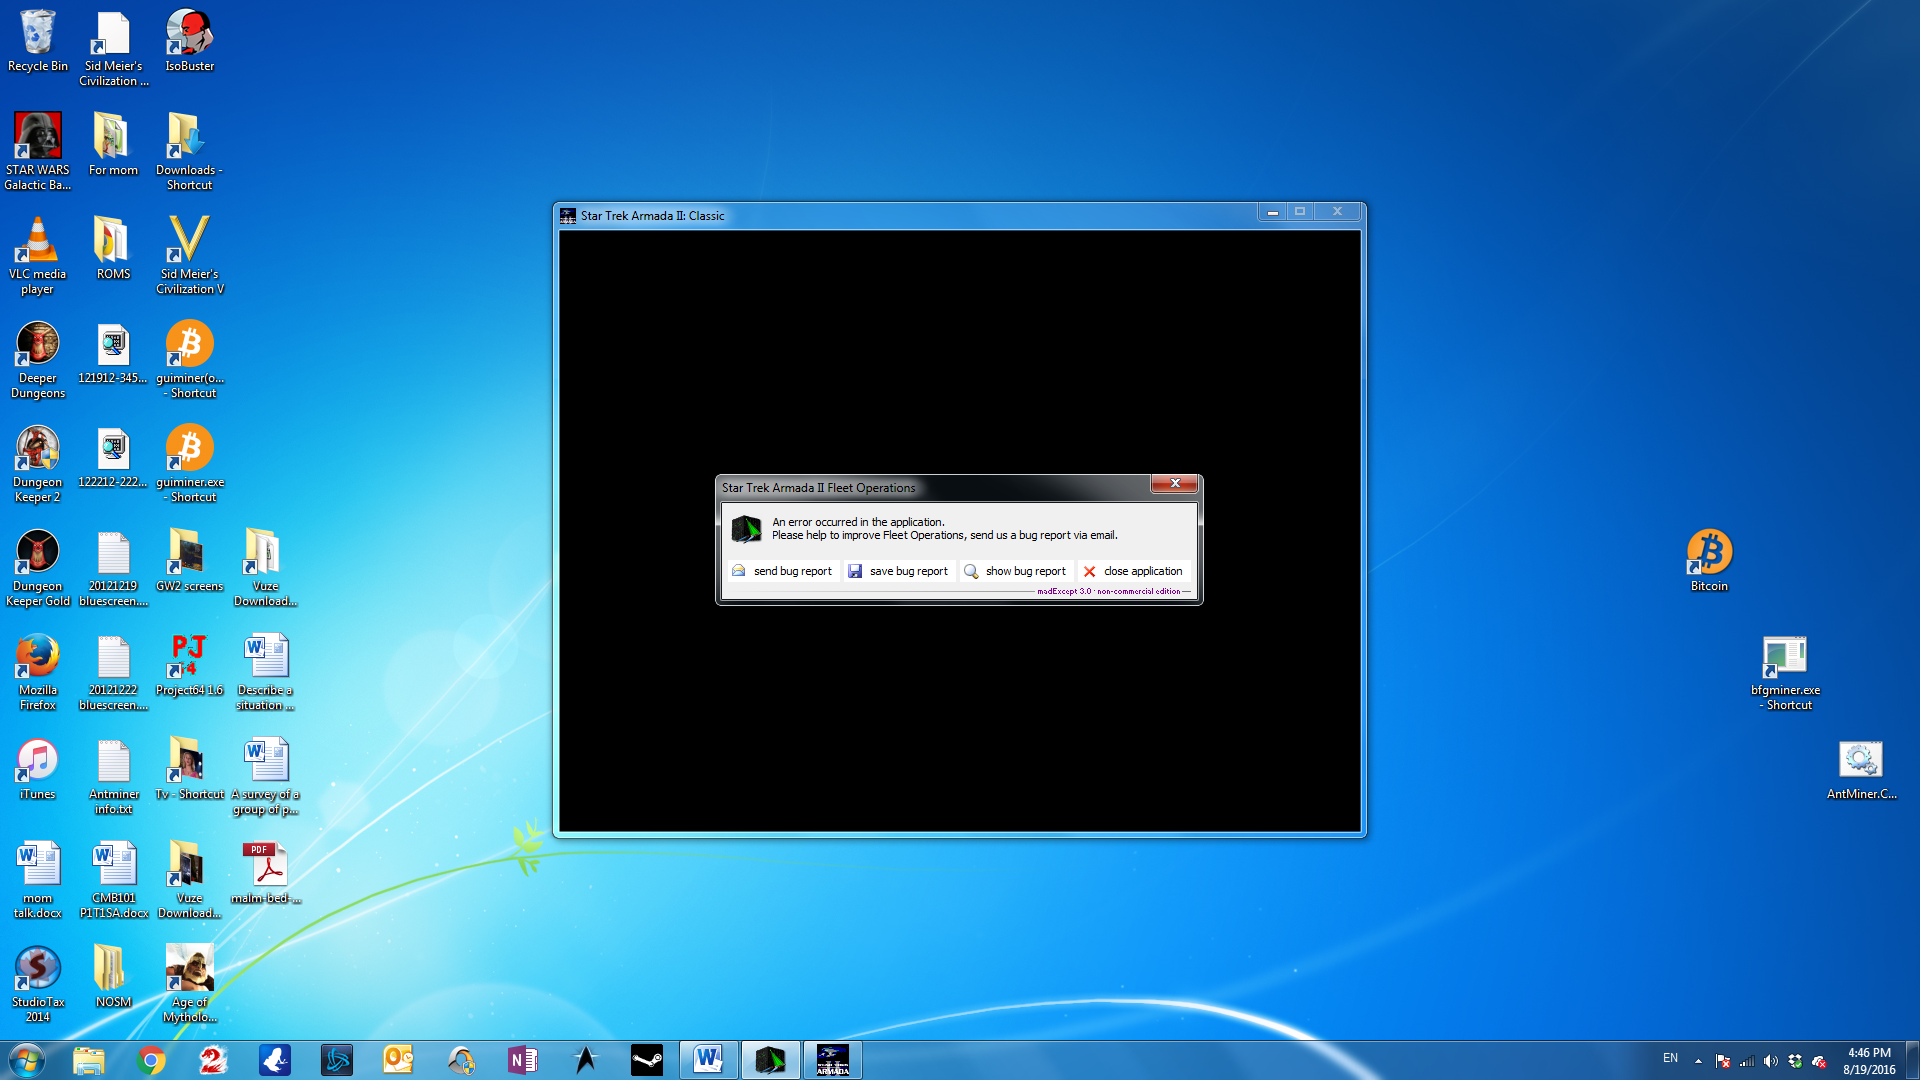
Task: Click send bug report button
Action: 782,571
